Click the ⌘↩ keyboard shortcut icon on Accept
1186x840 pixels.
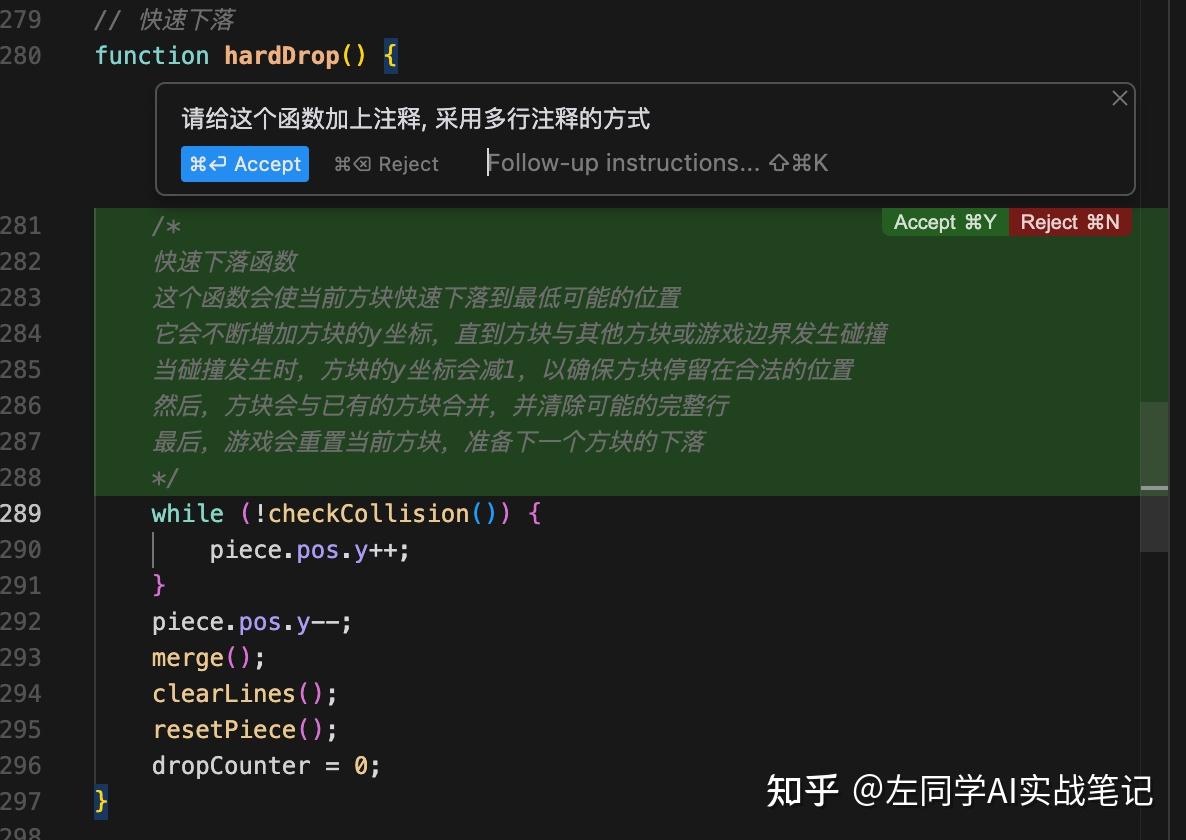pyautogui.click(x=206, y=163)
